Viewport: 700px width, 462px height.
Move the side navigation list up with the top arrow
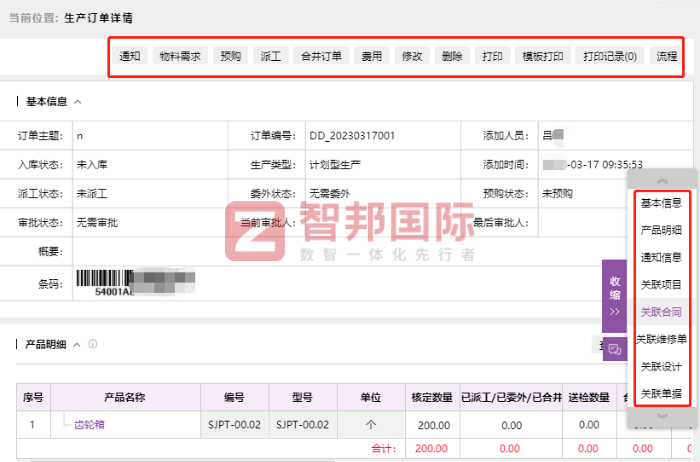(x=662, y=181)
